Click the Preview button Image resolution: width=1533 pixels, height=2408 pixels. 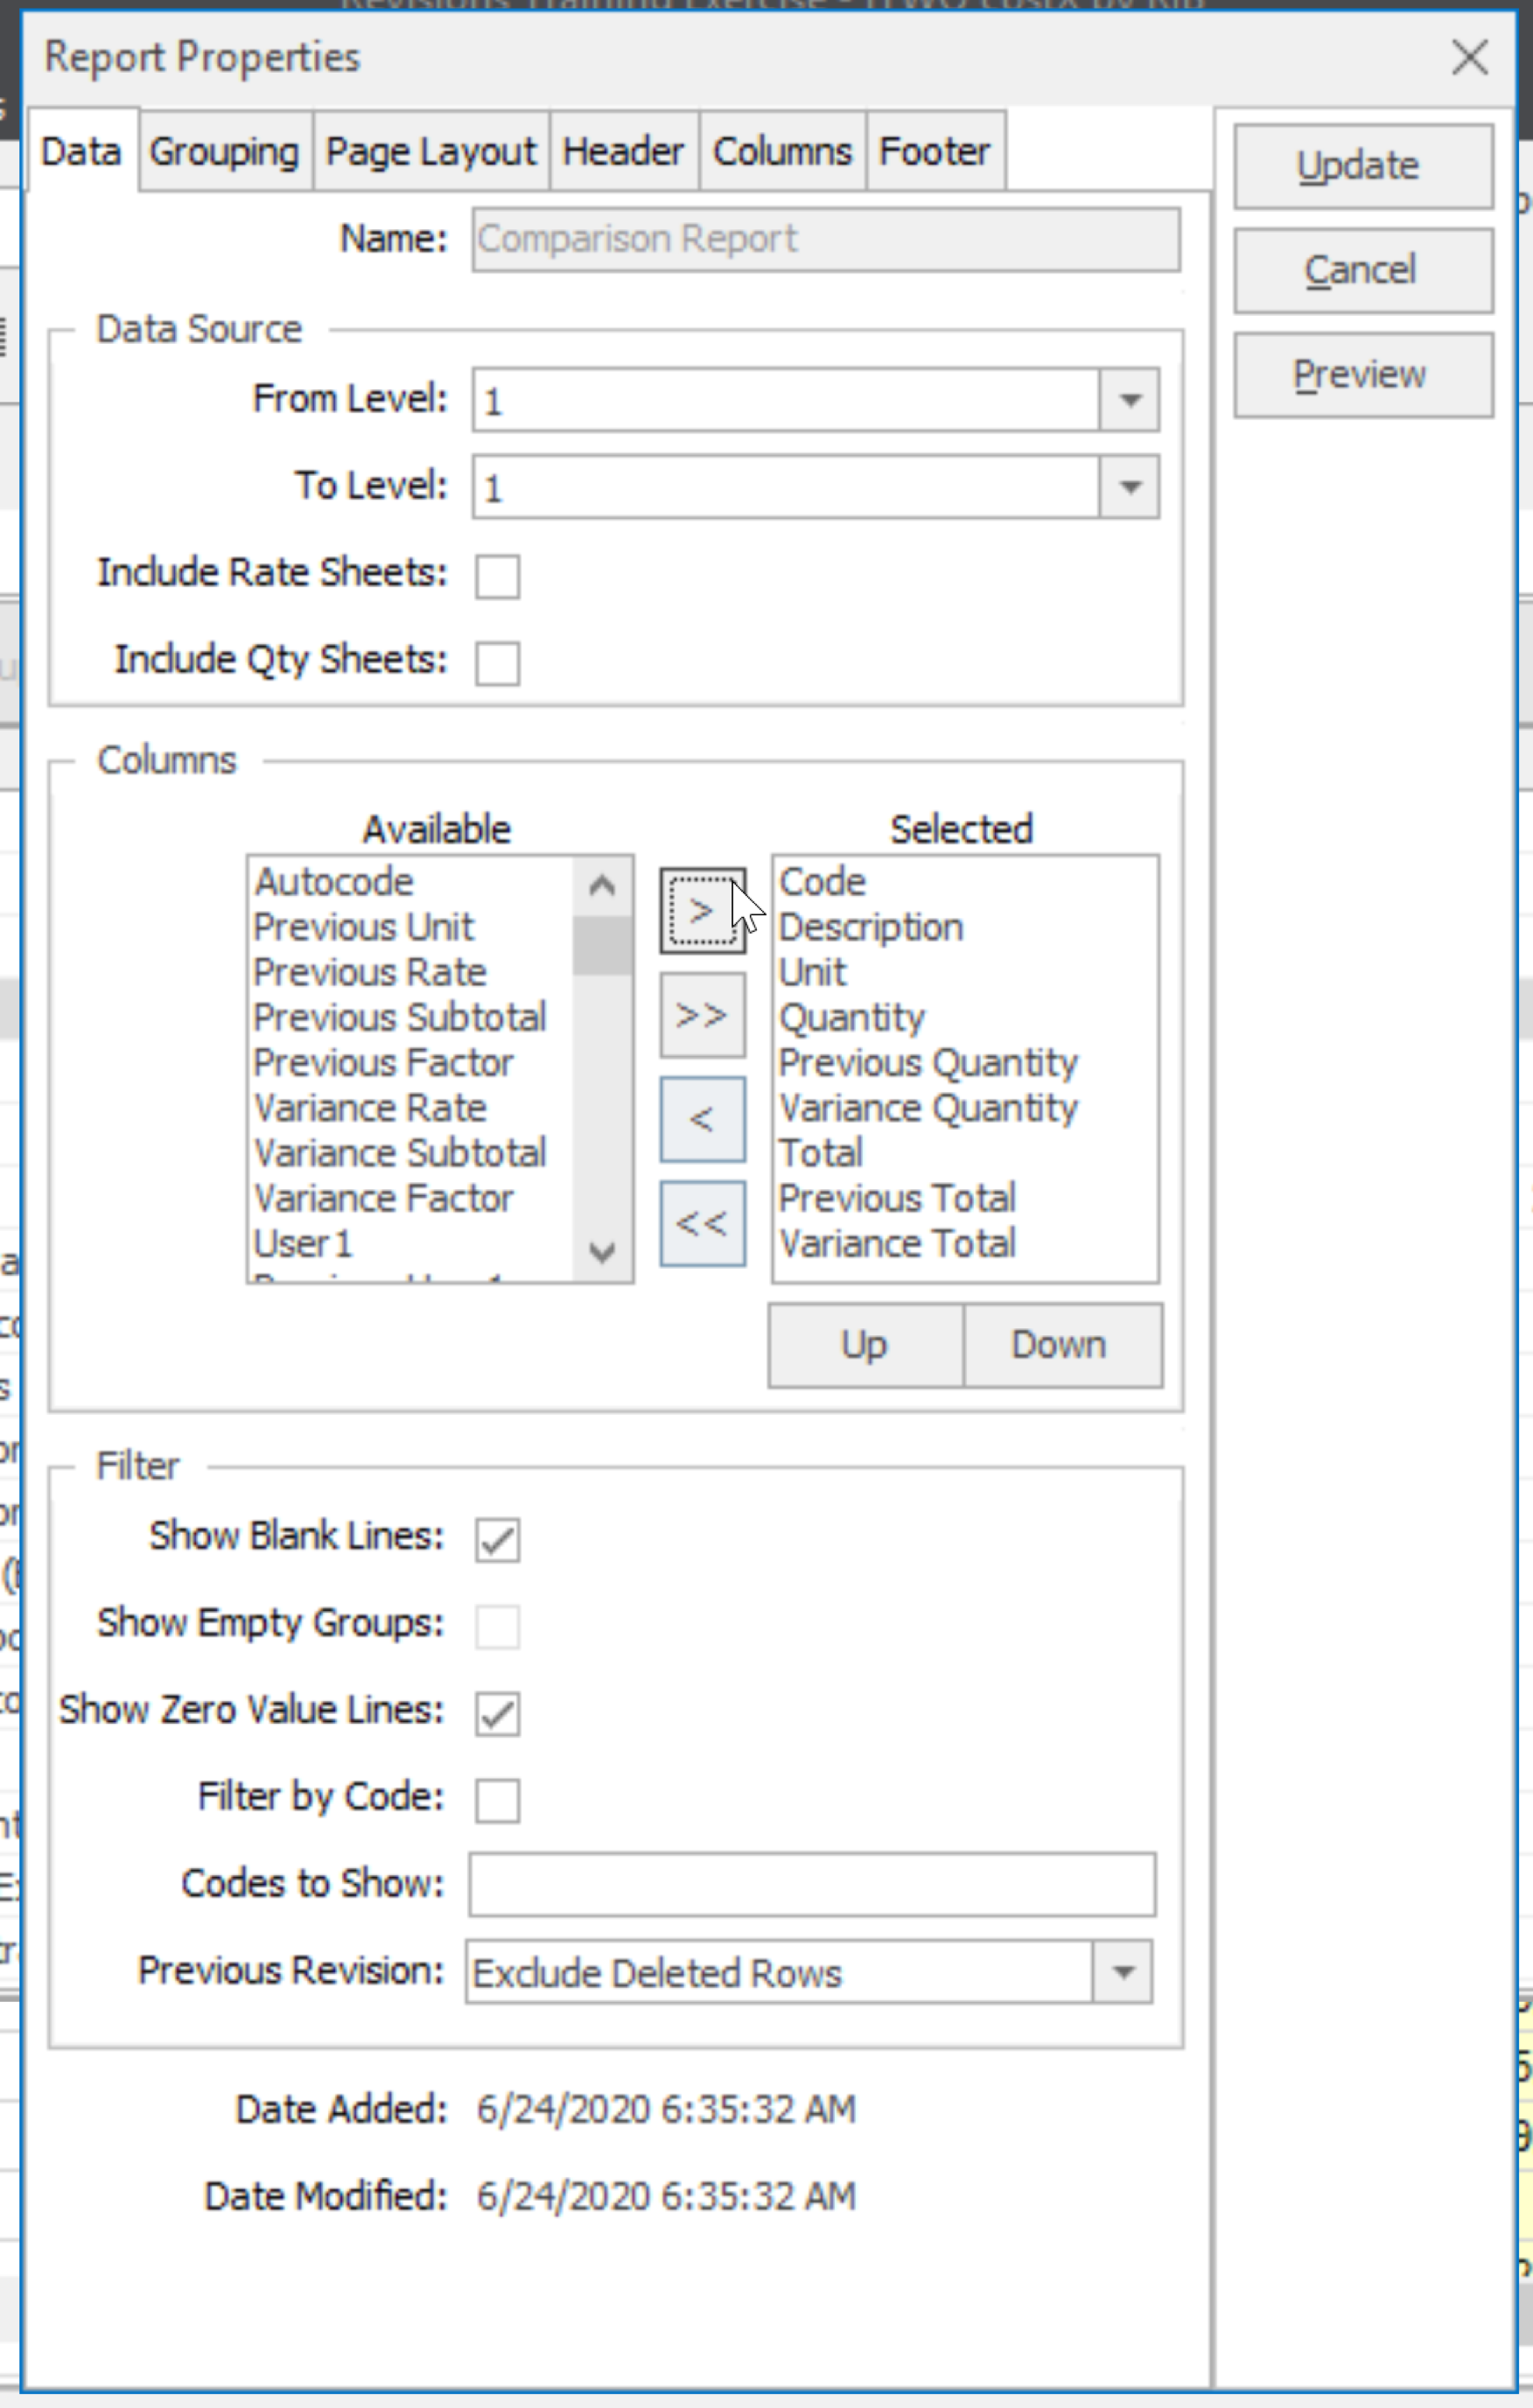click(1363, 375)
